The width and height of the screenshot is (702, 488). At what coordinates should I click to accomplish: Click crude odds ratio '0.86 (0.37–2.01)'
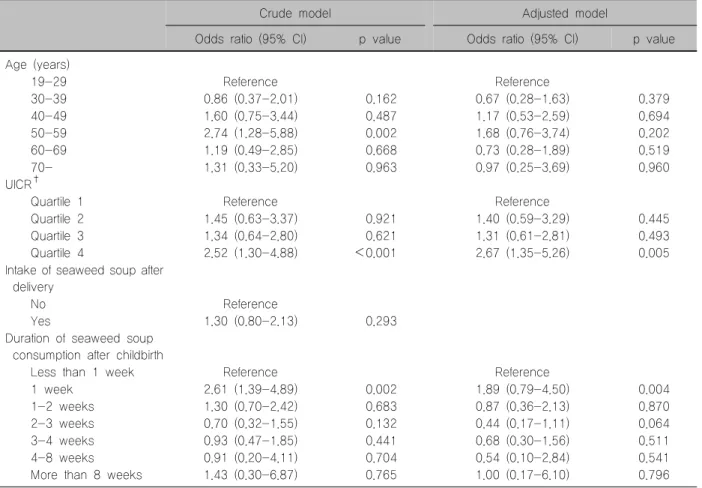251,99
